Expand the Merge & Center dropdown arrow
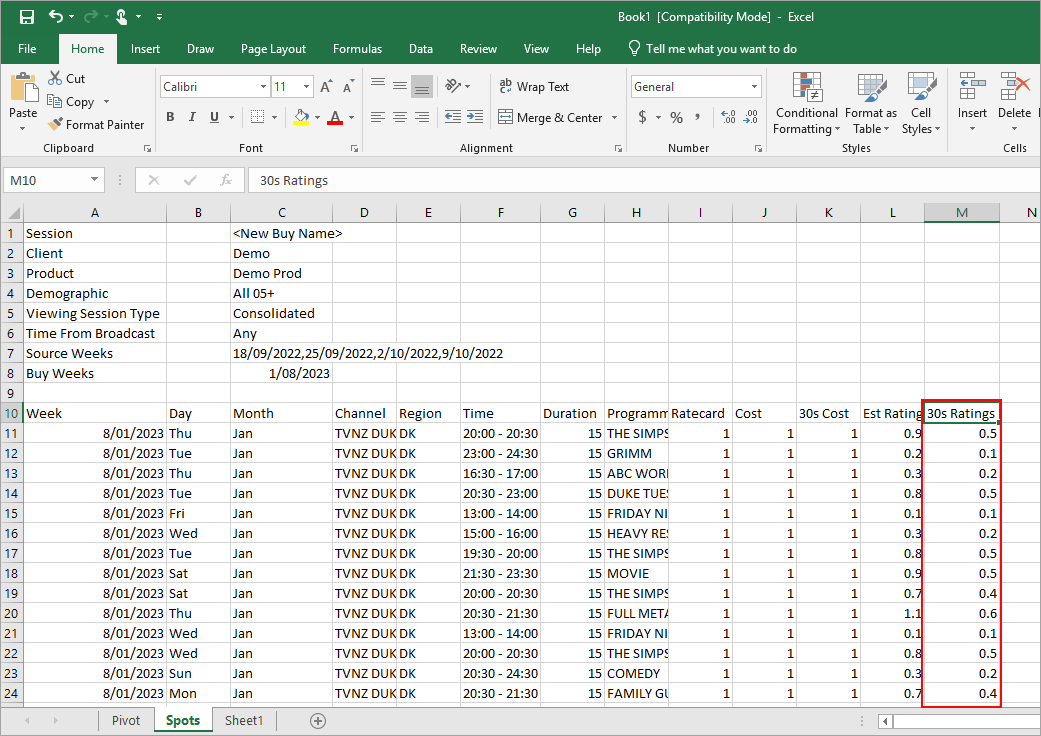Viewport: 1041px width, 736px height. [x=614, y=117]
